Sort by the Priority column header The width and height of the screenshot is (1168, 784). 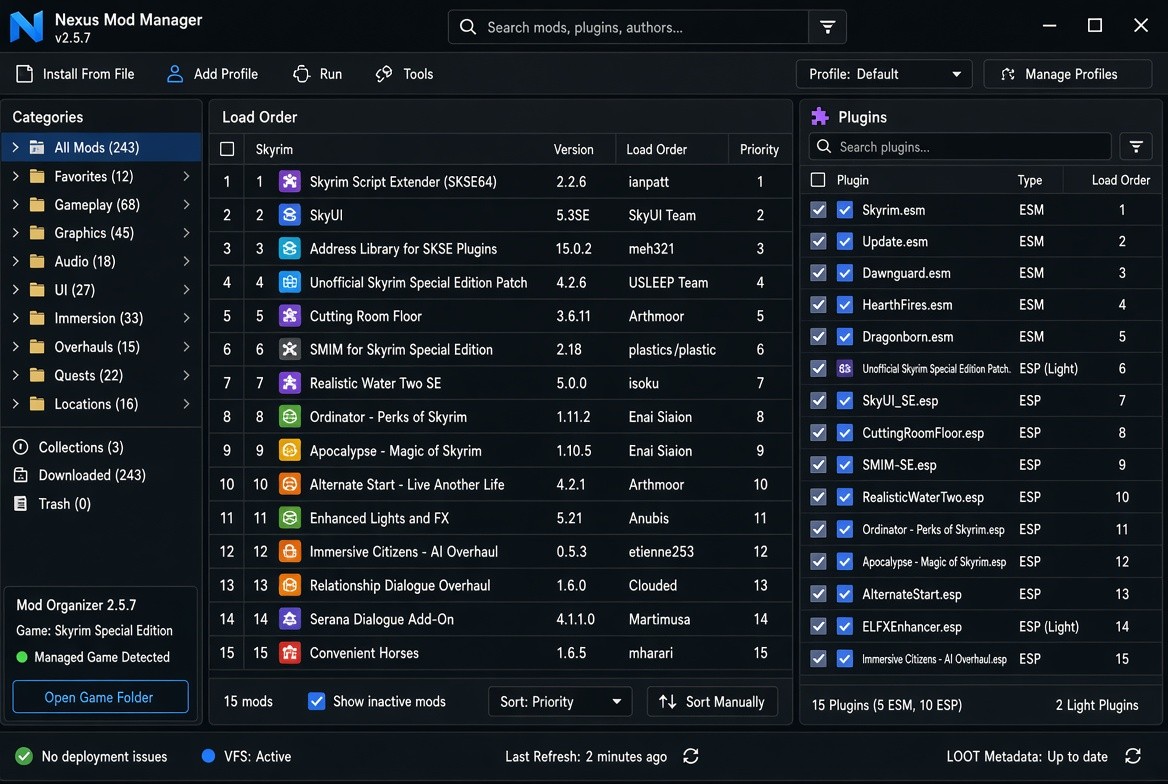759,149
